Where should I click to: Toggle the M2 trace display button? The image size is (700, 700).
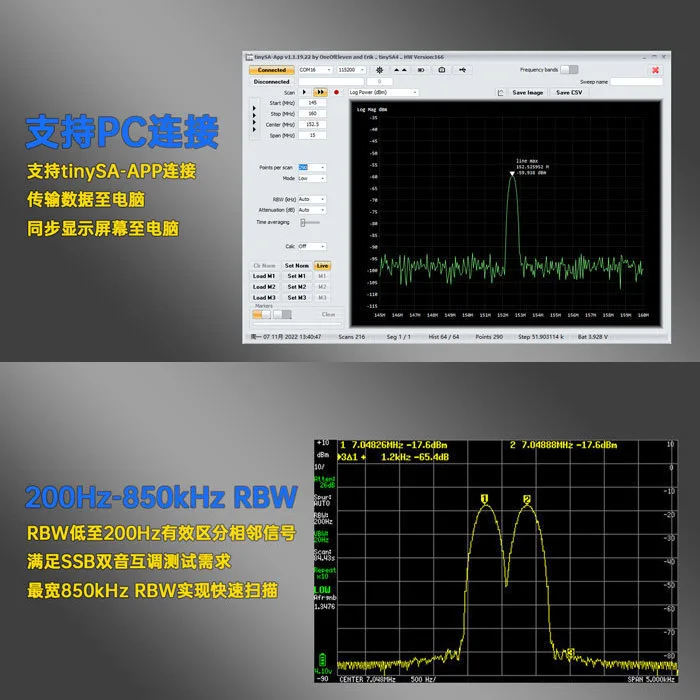tap(322, 287)
